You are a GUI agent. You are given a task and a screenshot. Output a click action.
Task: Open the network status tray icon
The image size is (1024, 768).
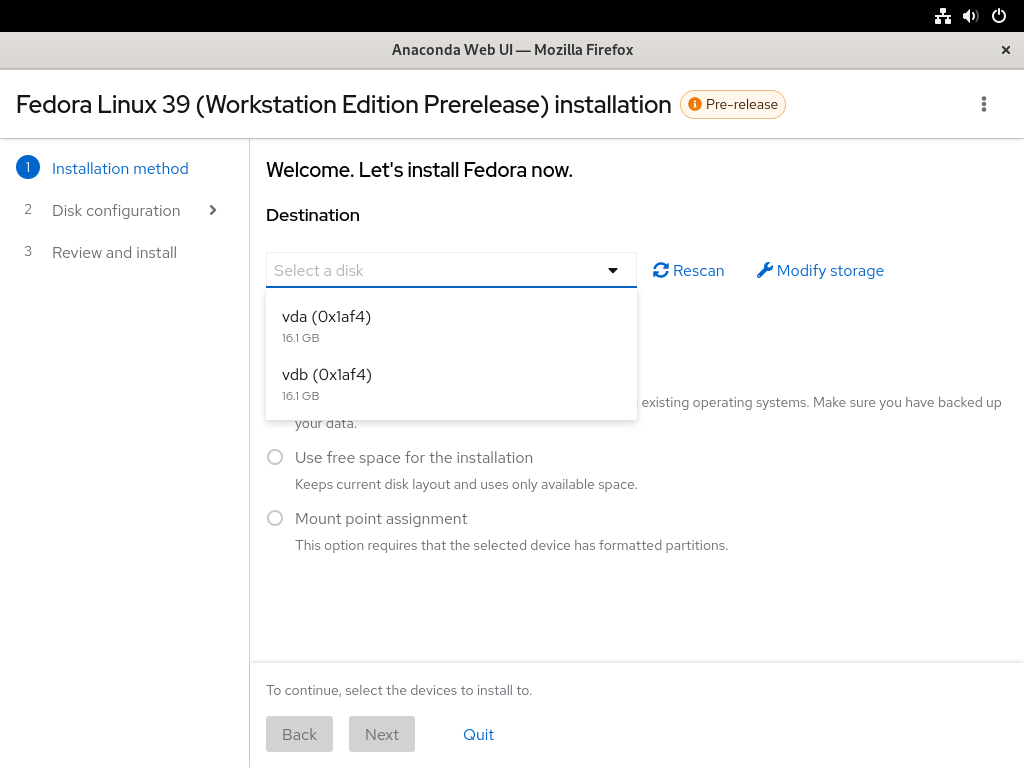point(942,16)
